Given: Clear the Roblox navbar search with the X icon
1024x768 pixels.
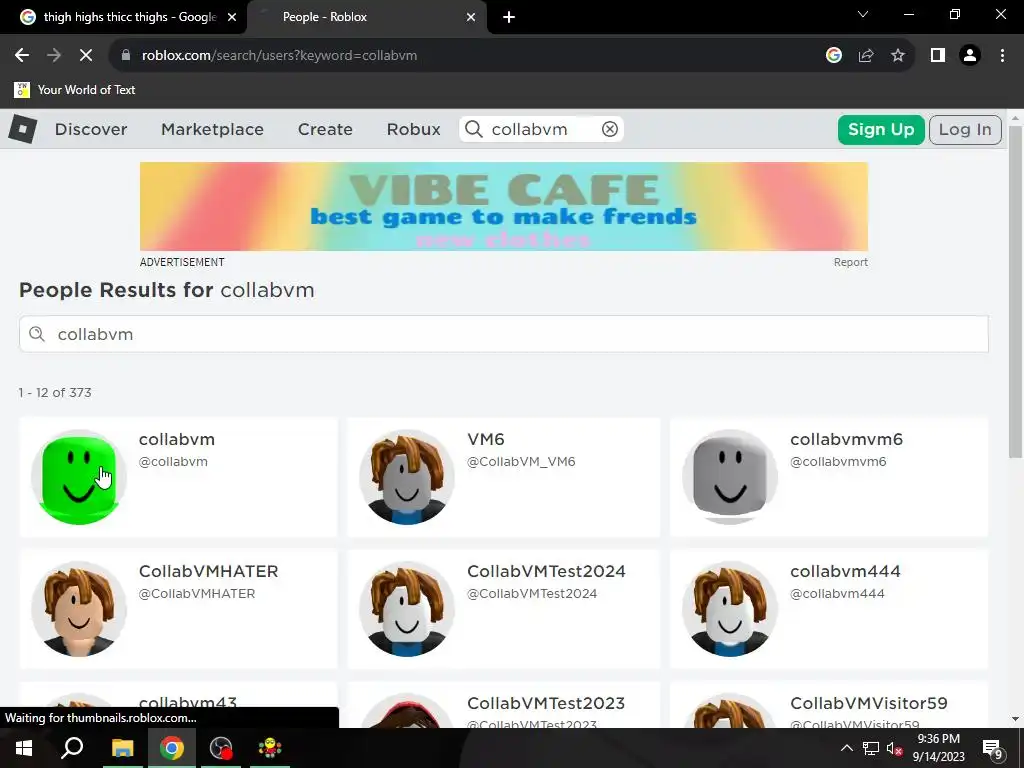Looking at the screenshot, I should click(609, 129).
